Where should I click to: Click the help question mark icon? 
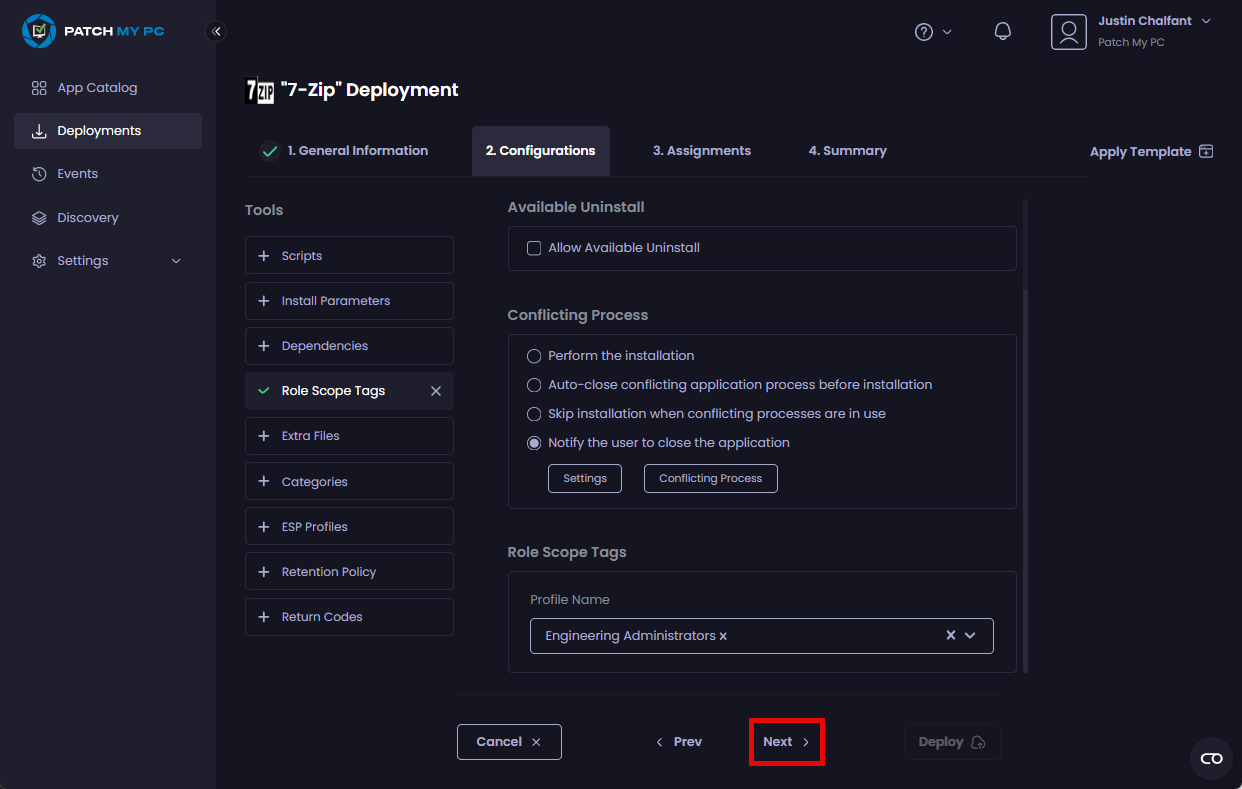coord(924,32)
